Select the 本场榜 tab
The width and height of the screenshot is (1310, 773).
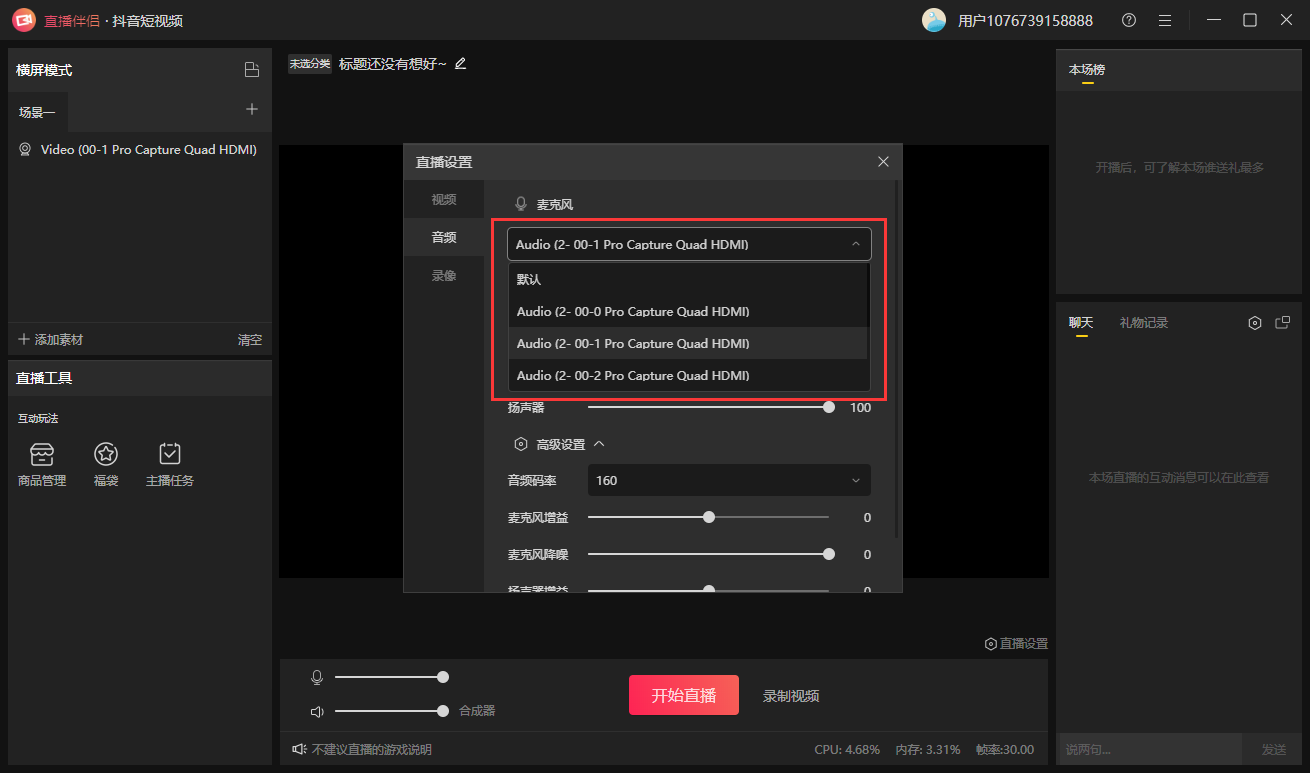(x=1087, y=70)
